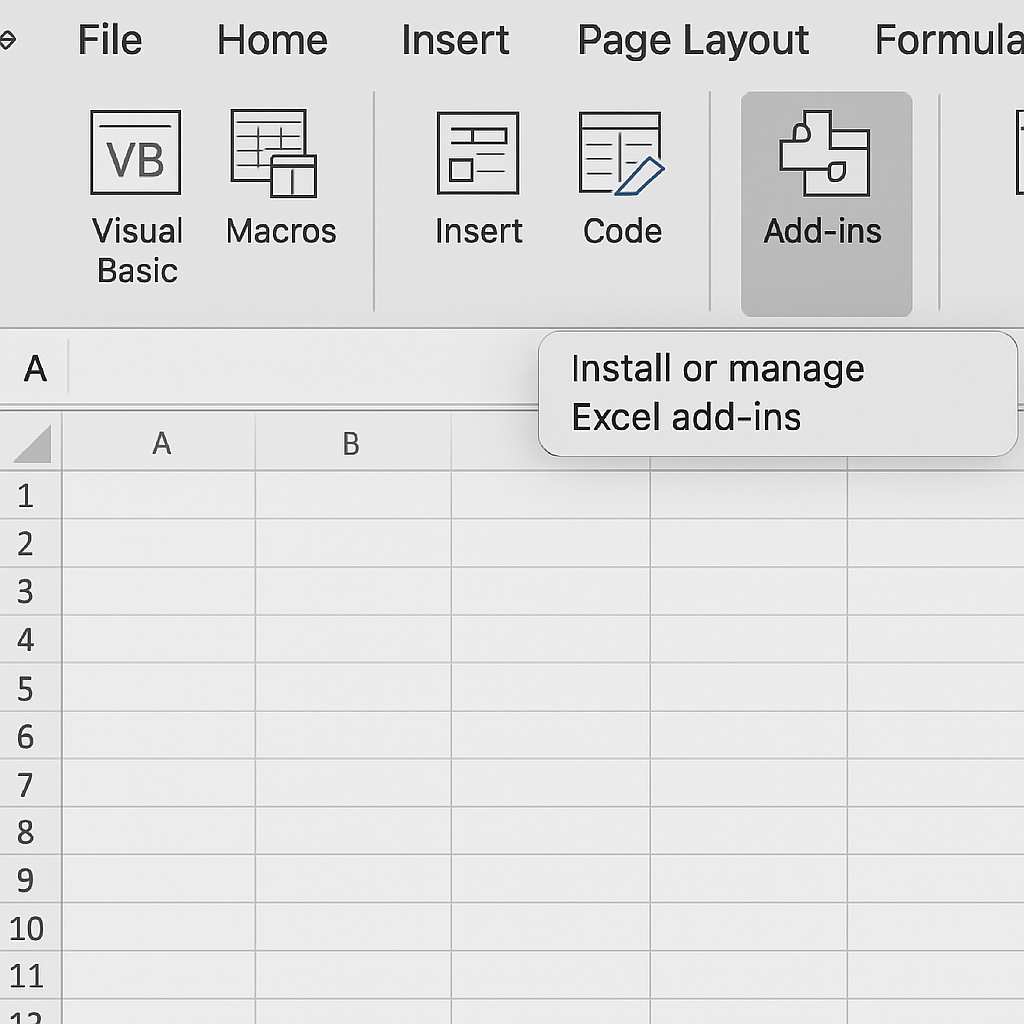This screenshot has height=1024, width=1024.
Task: Switch to the Formulas tab
Action: tap(950, 40)
